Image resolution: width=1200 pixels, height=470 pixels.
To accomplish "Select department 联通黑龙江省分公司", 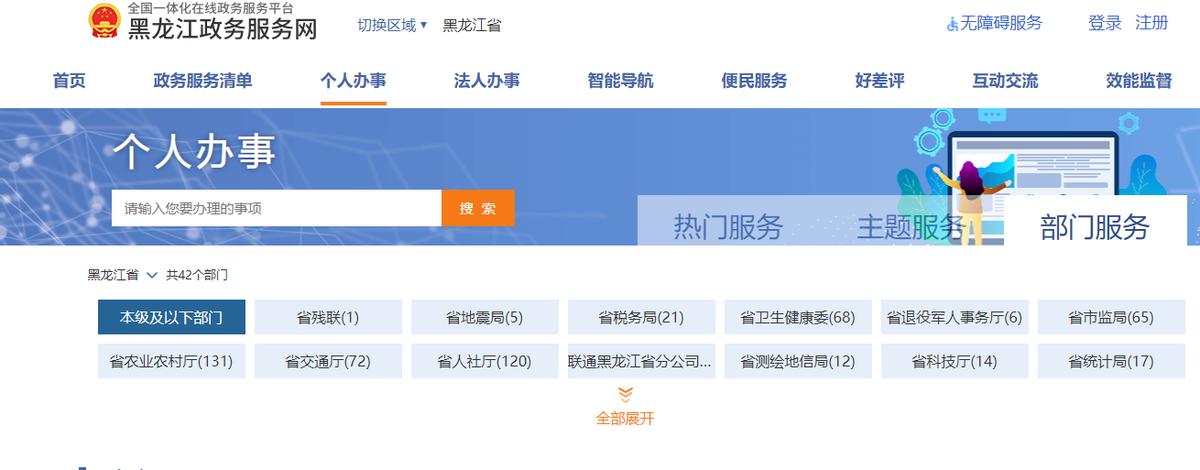I will 641,361.
